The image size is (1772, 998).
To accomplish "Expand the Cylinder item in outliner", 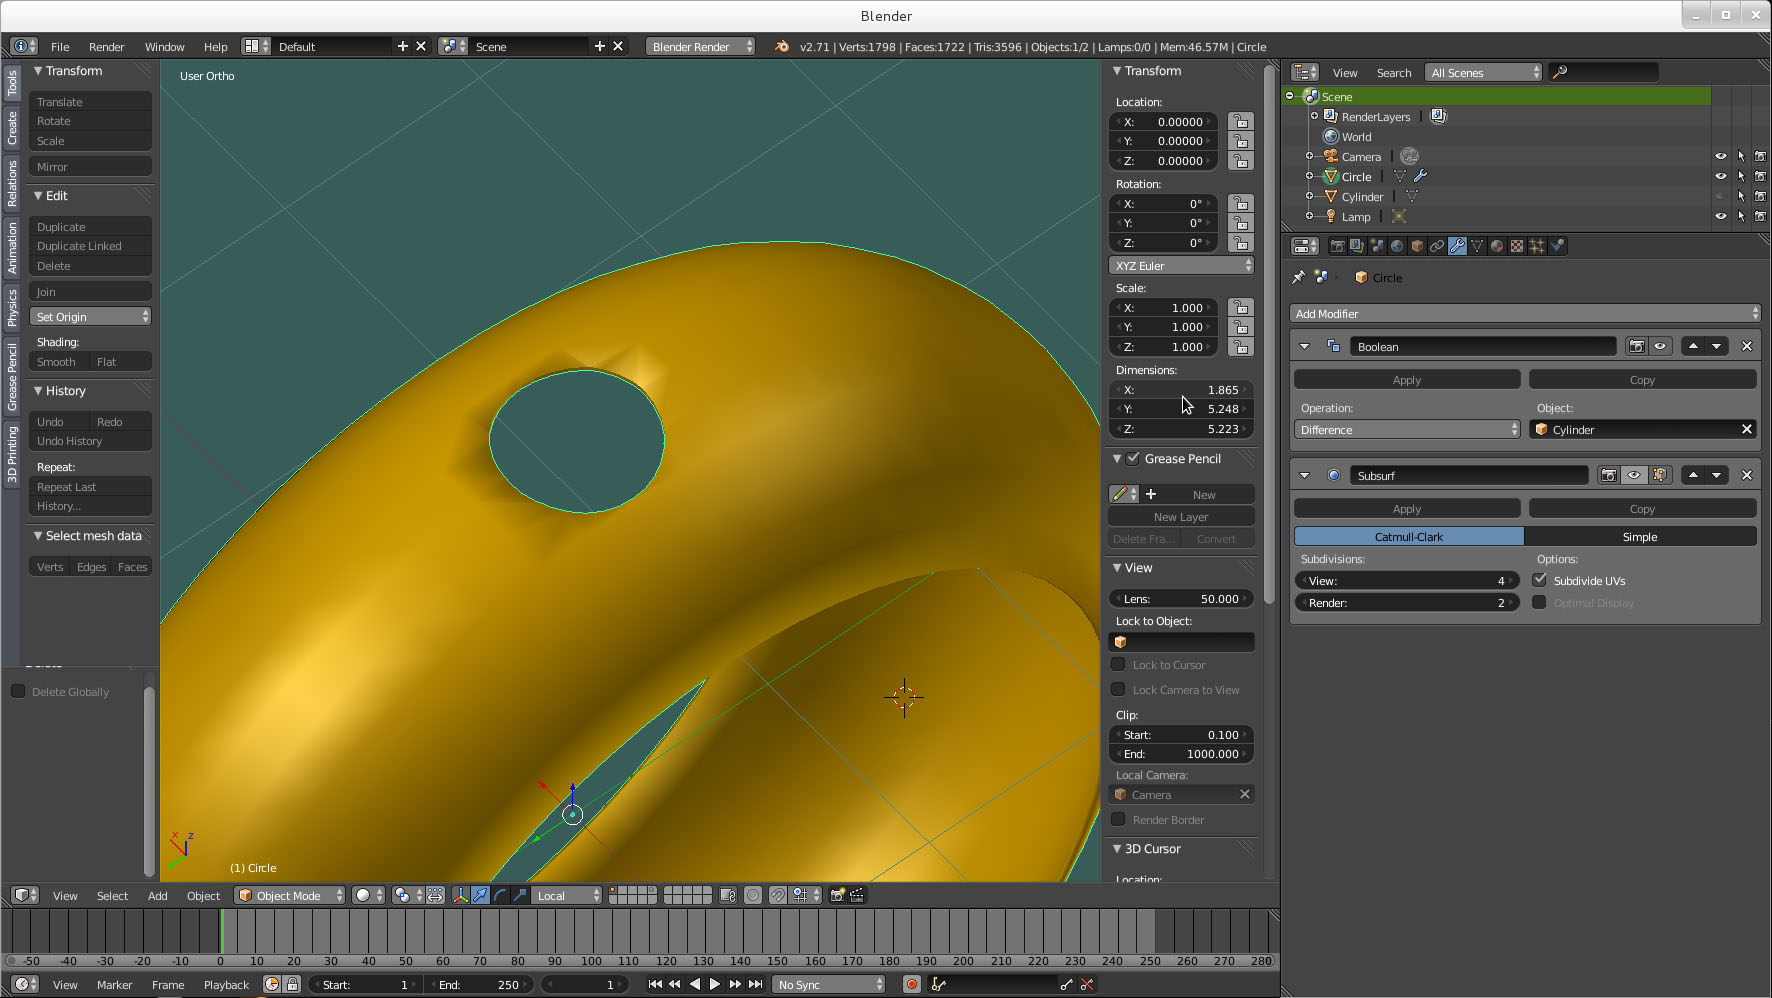I will coord(1309,196).
